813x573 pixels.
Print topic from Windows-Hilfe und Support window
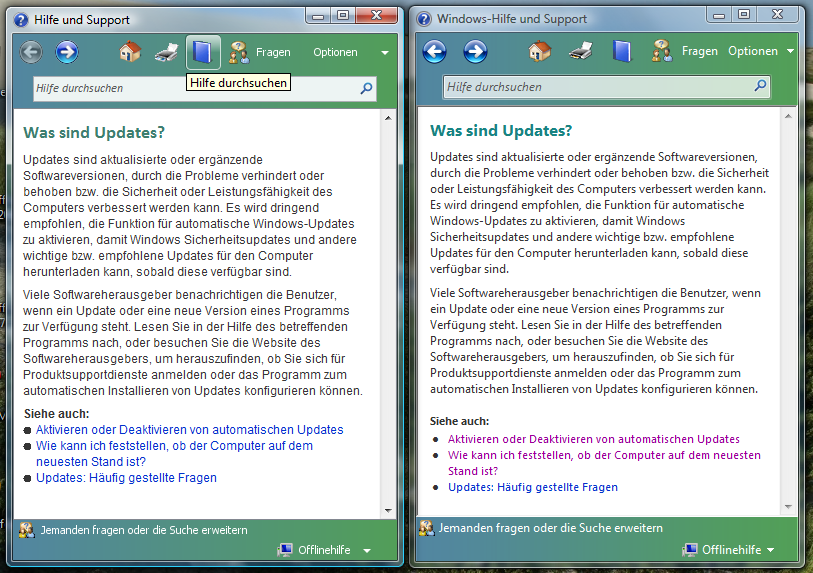coord(581,51)
